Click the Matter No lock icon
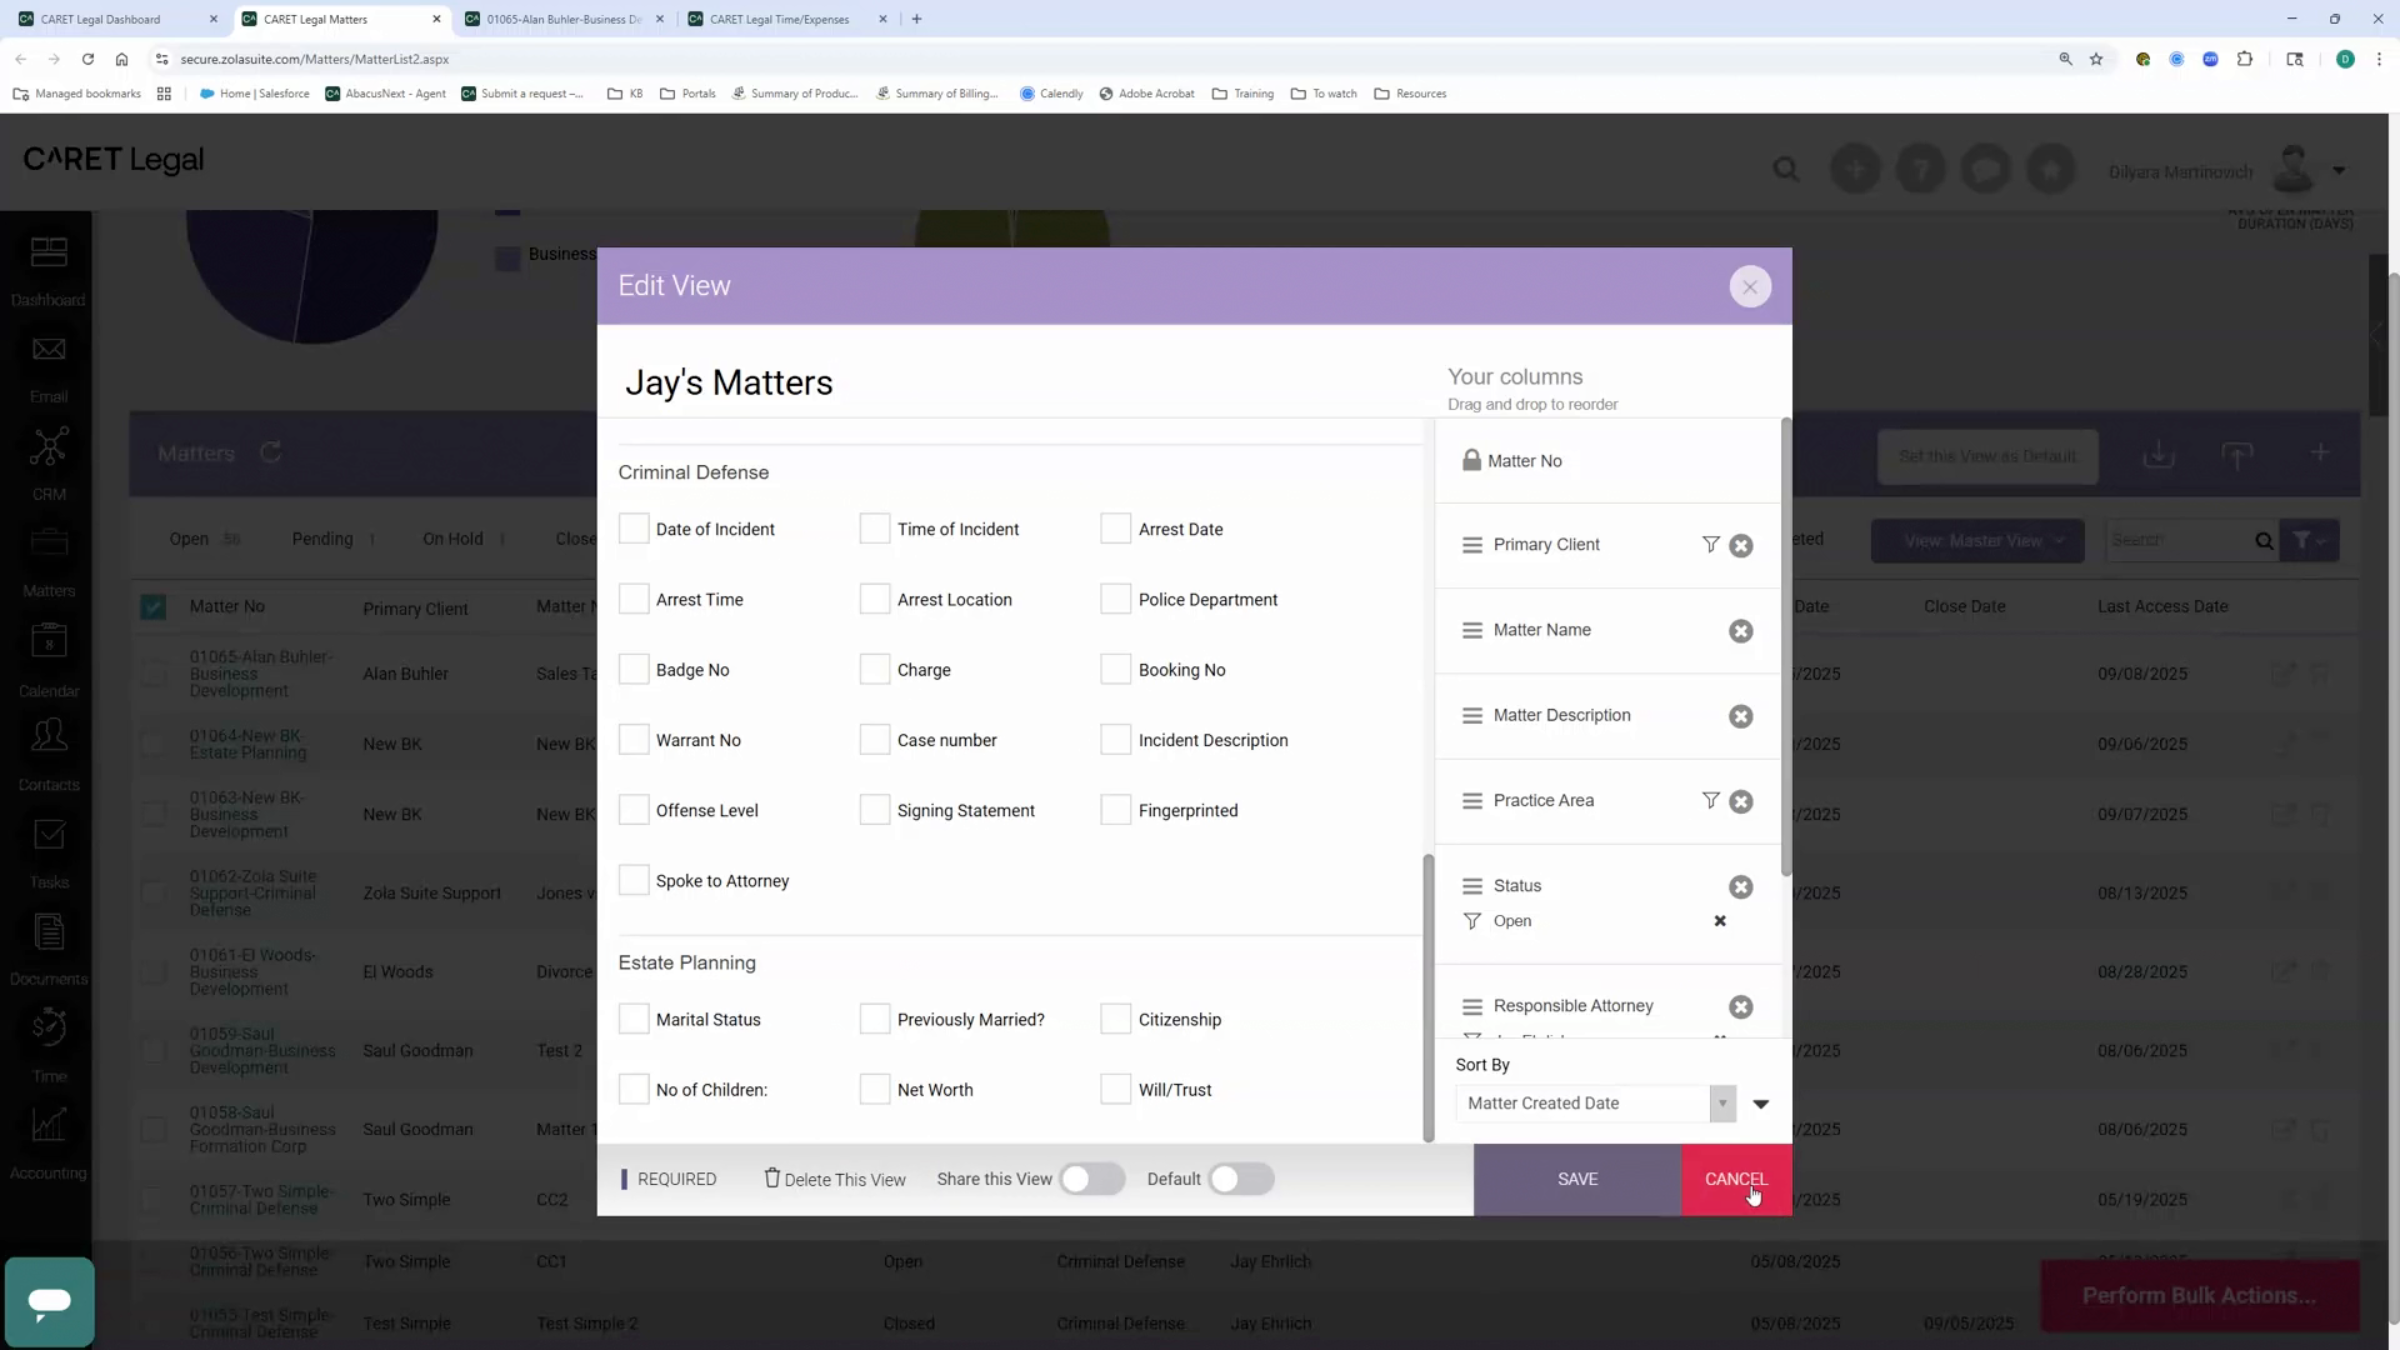 [x=1471, y=460]
